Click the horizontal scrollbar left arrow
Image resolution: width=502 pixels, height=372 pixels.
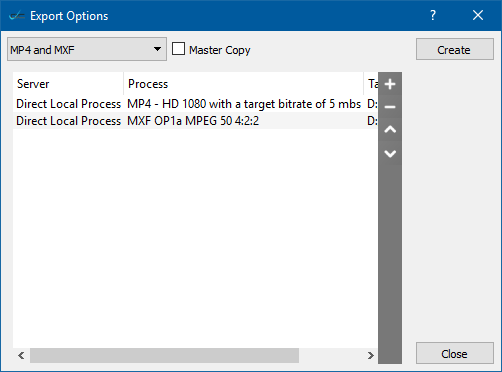coord(21,355)
